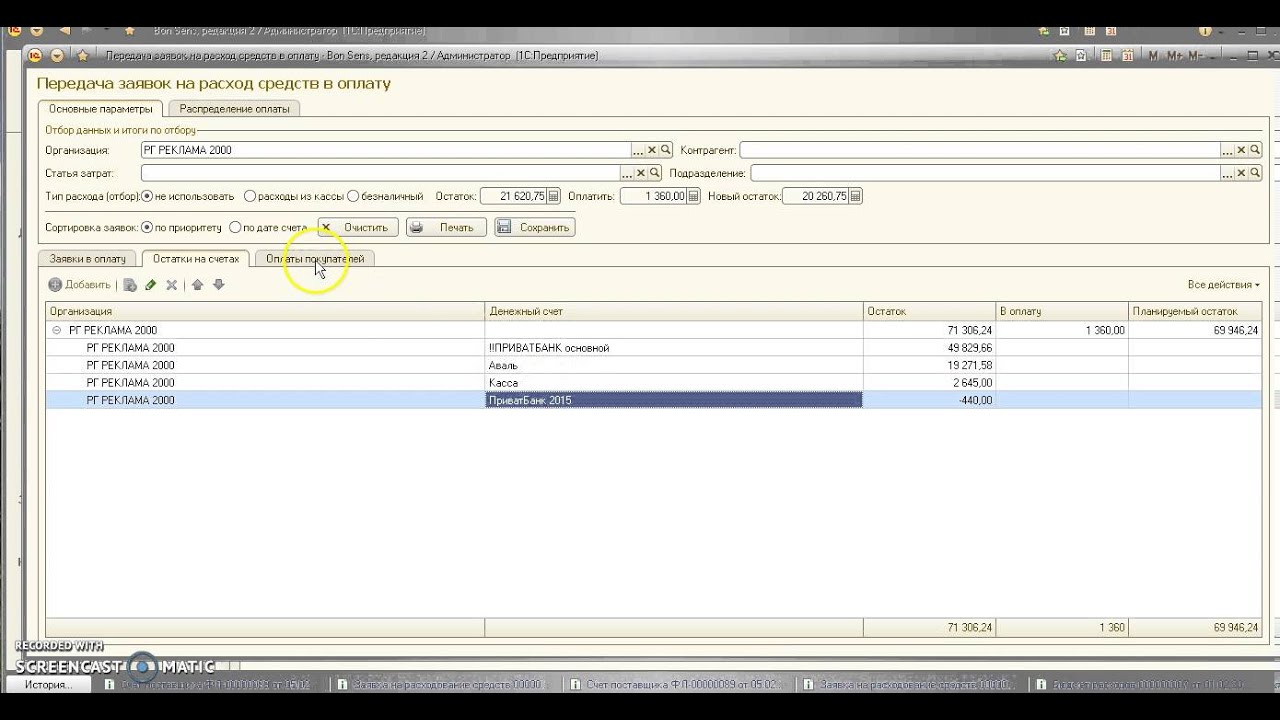Clear the Статья затрат field
The image size is (1280, 720).
coord(641,173)
